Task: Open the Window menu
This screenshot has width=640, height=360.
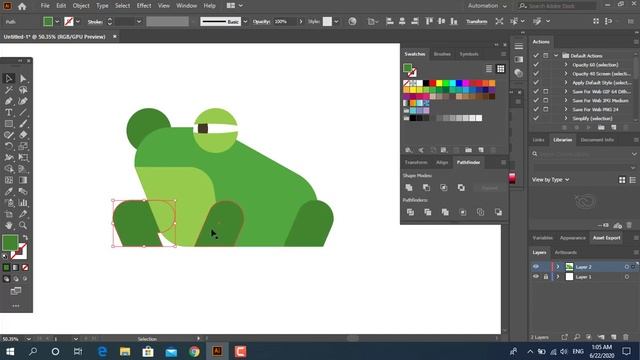Action: pos(187,6)
